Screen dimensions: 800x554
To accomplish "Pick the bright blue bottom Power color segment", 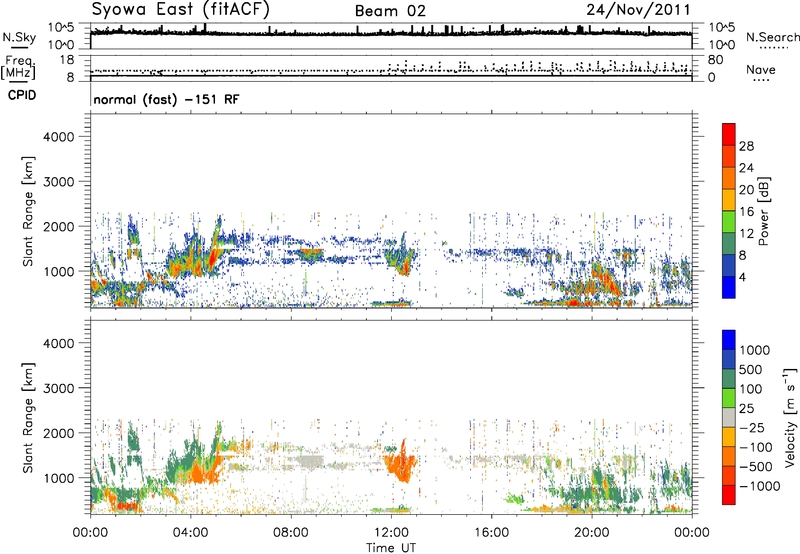I will (729, 287).
